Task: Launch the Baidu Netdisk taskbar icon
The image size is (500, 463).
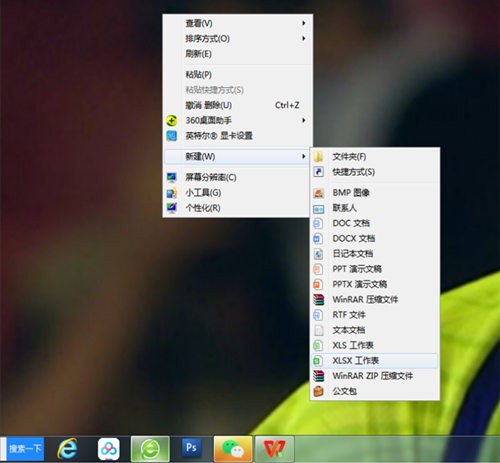Action: (x=108, y=449)
